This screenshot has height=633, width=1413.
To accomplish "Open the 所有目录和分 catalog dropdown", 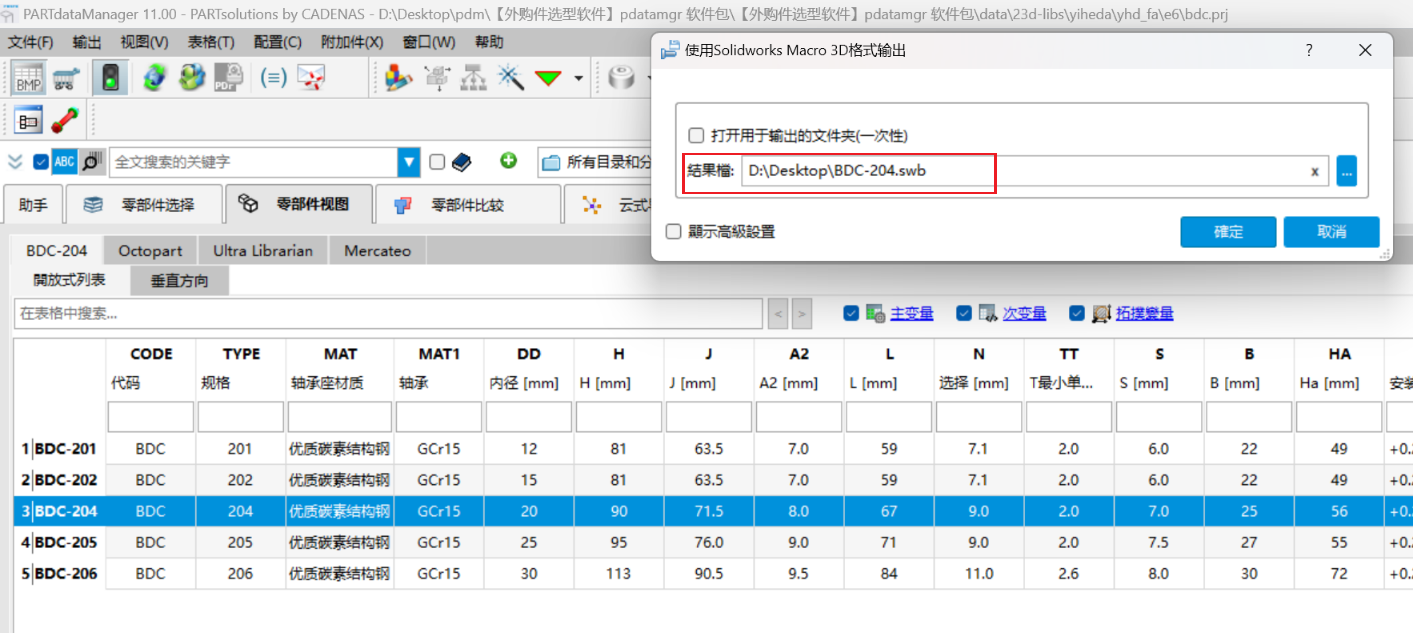I will point(597,162).
